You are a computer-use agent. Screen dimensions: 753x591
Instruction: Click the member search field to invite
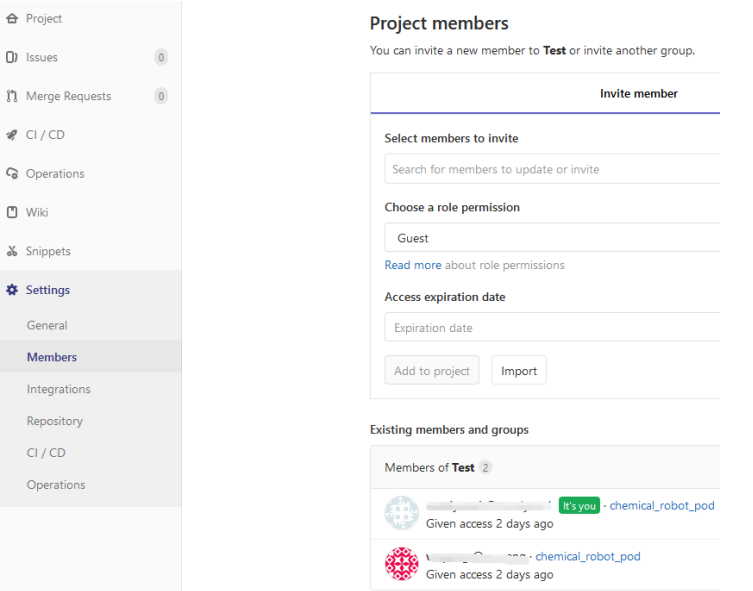click(552, 169)
